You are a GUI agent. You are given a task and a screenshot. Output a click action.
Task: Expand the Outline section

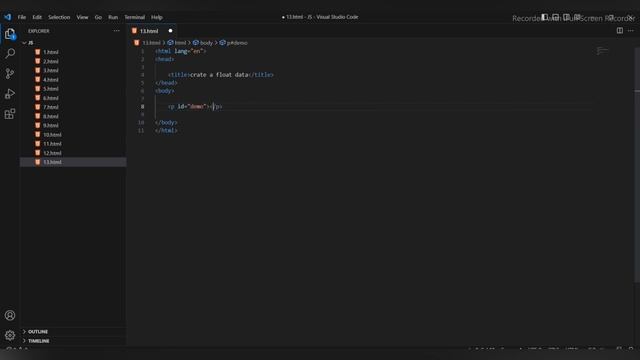(38, 331)
